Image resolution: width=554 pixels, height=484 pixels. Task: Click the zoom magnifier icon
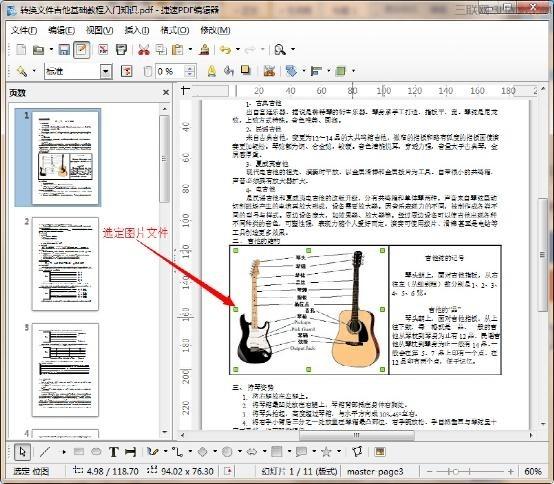280,50
